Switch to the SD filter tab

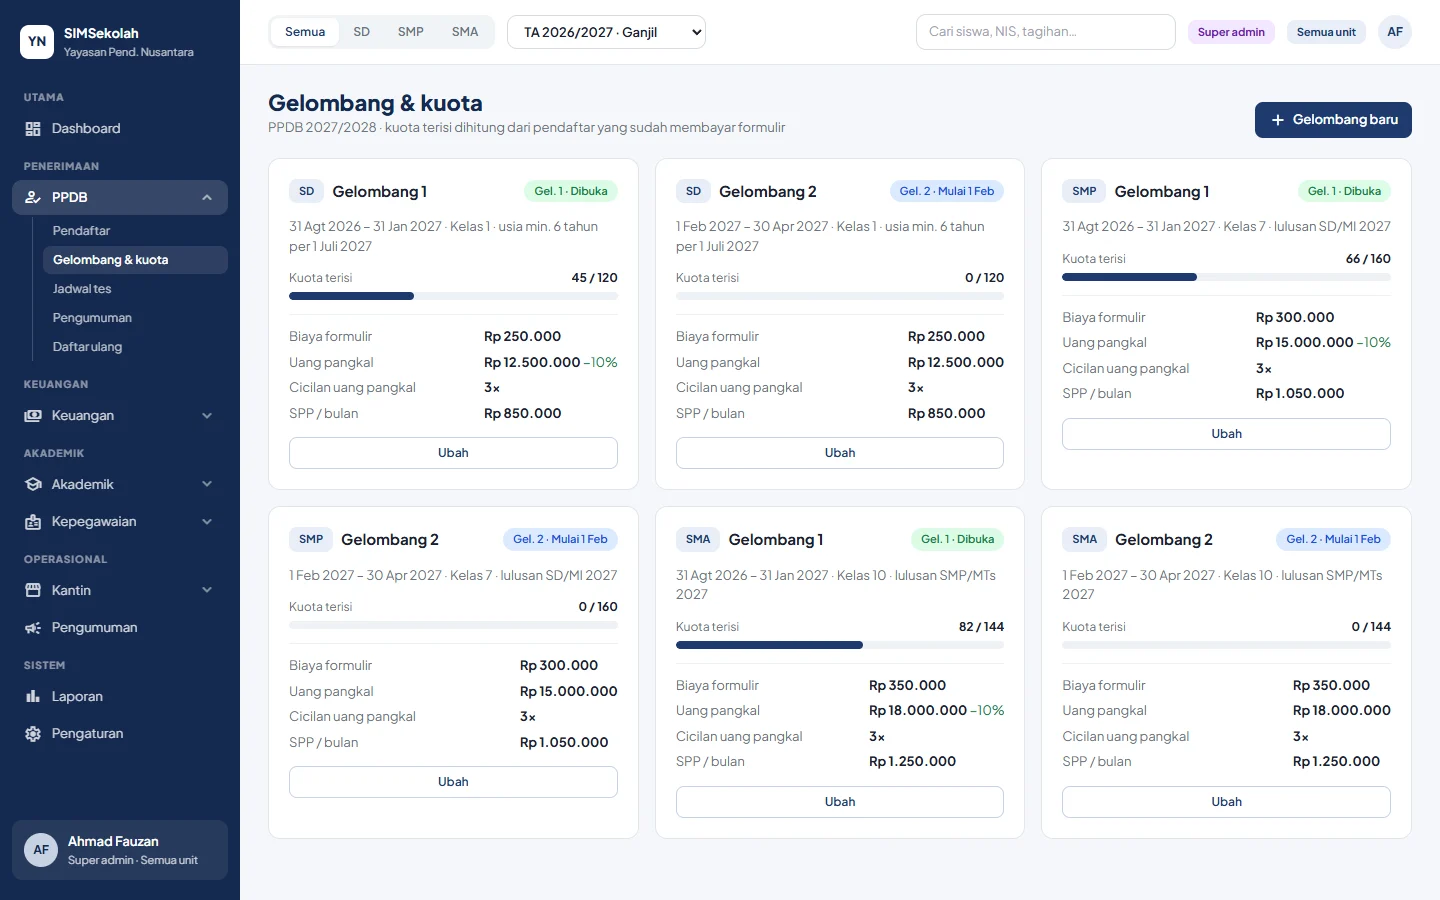click(x=362, y=32)
